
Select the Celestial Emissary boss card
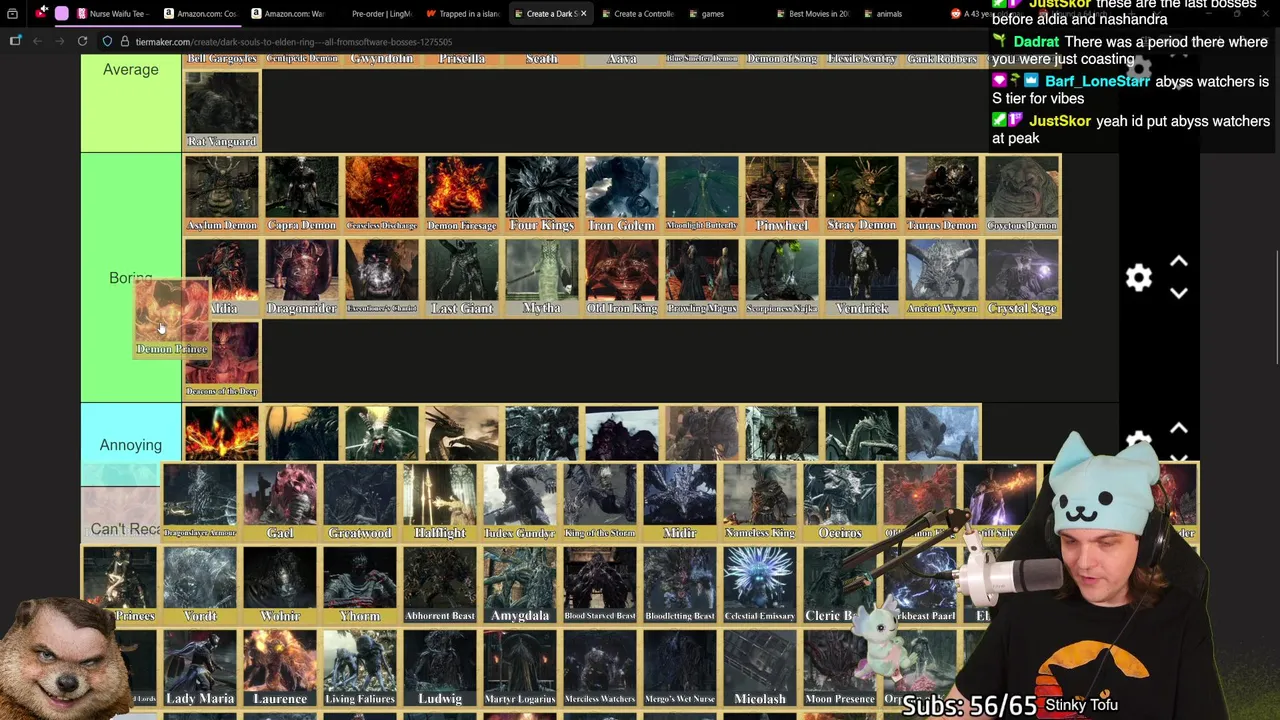[760, 585]
